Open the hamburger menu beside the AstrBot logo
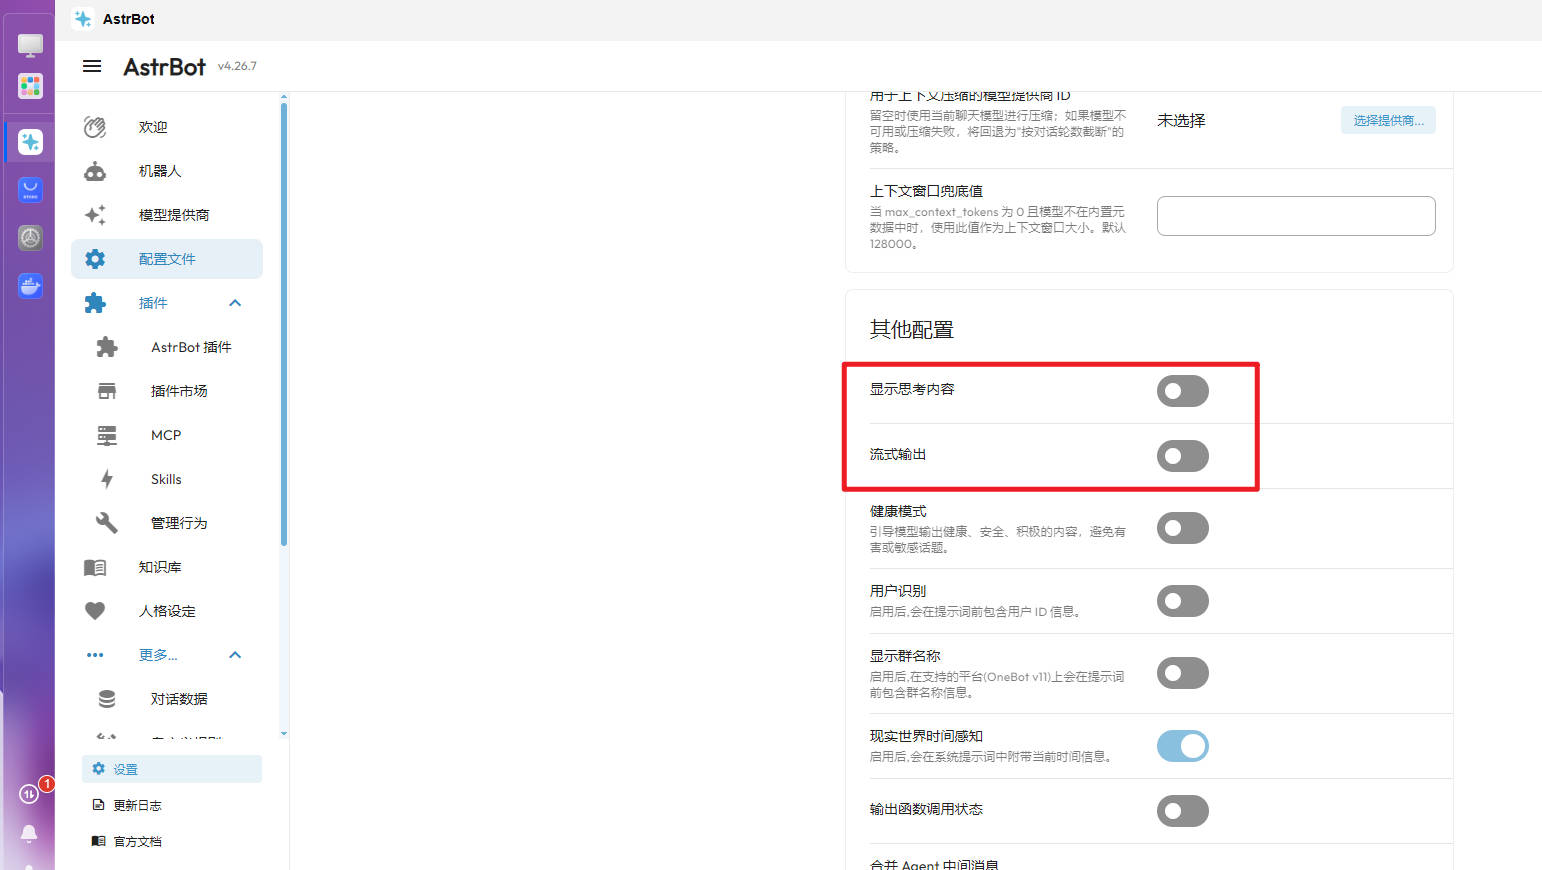The image size is (1542, 870). point(92,66)
